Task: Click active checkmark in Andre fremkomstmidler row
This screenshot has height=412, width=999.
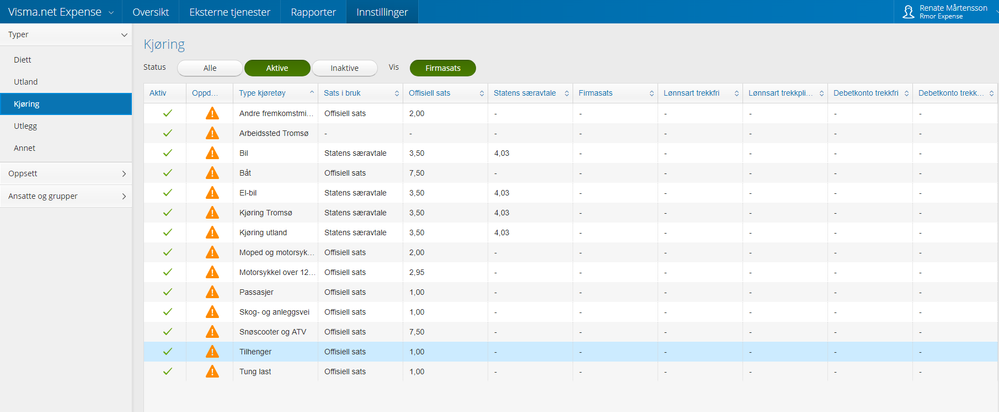Action: click(x=168, y=113)
